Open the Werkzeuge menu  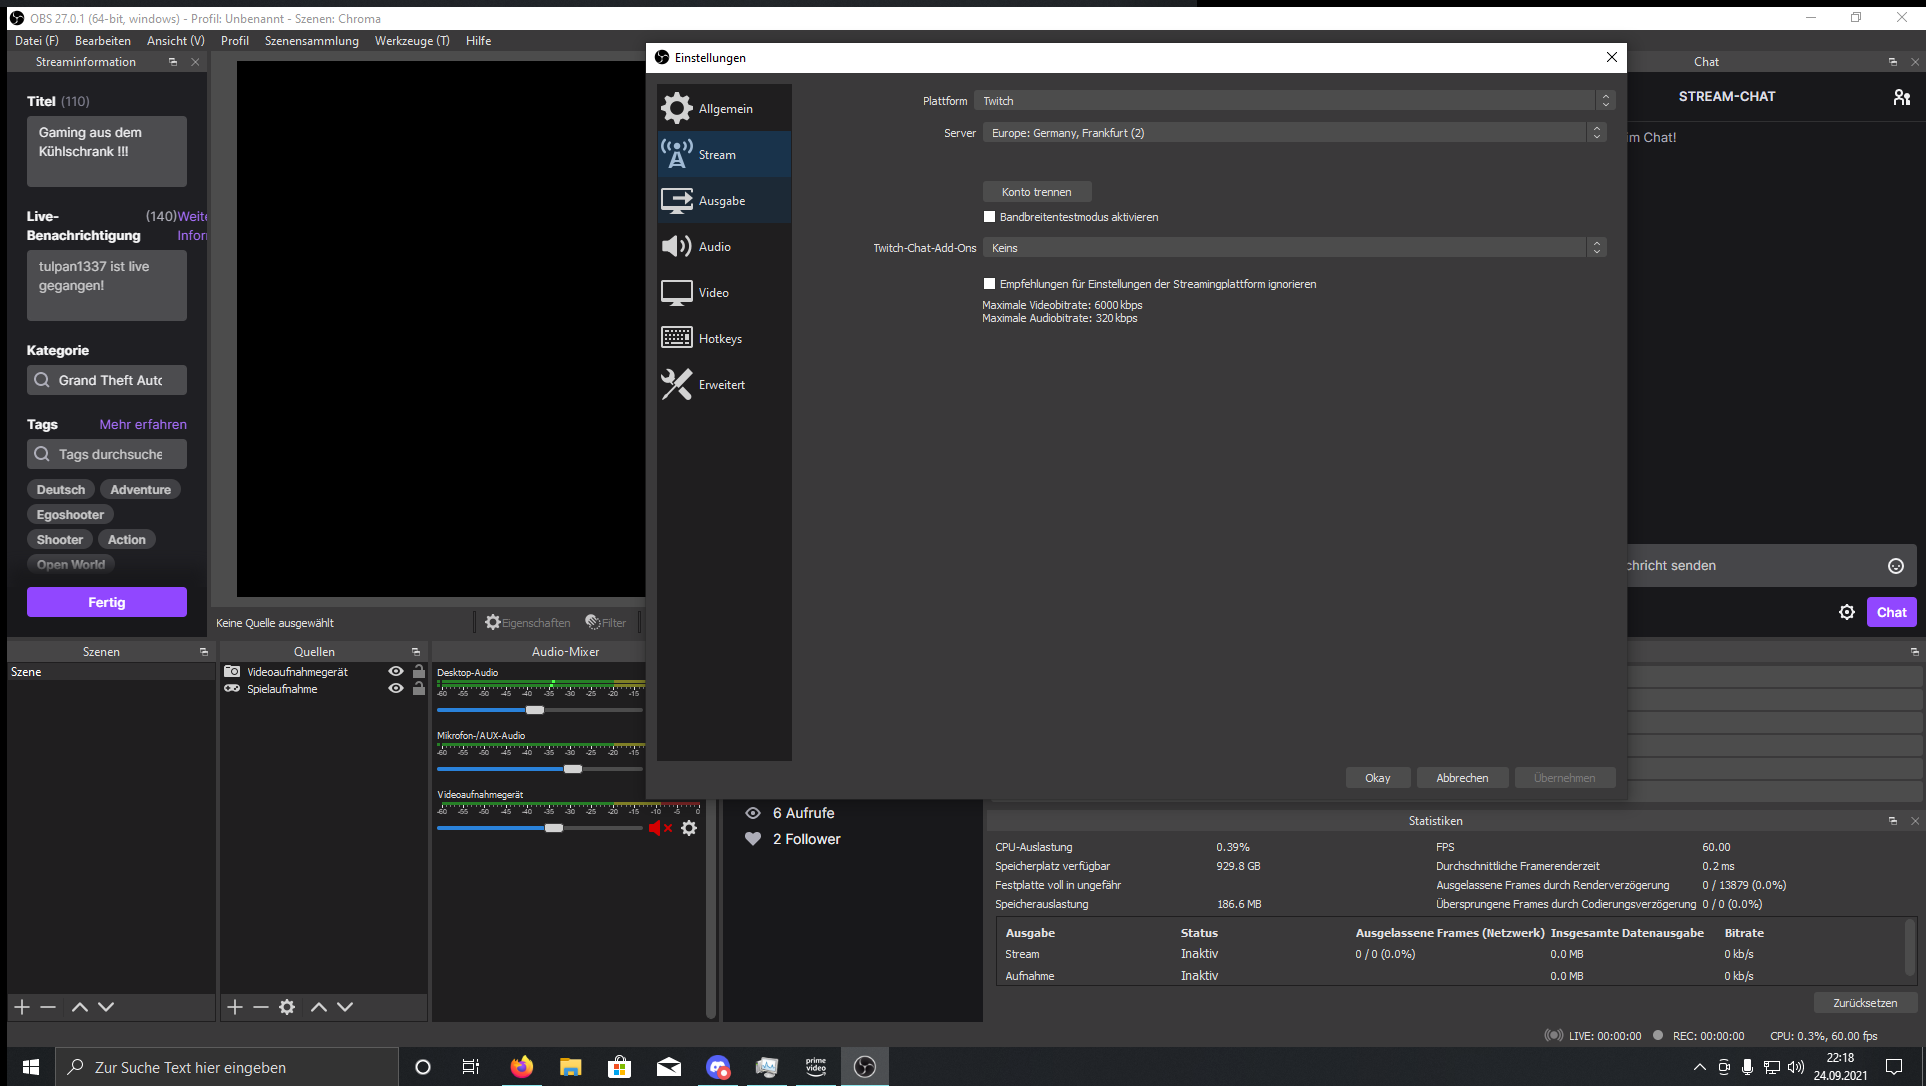point(411,41)
